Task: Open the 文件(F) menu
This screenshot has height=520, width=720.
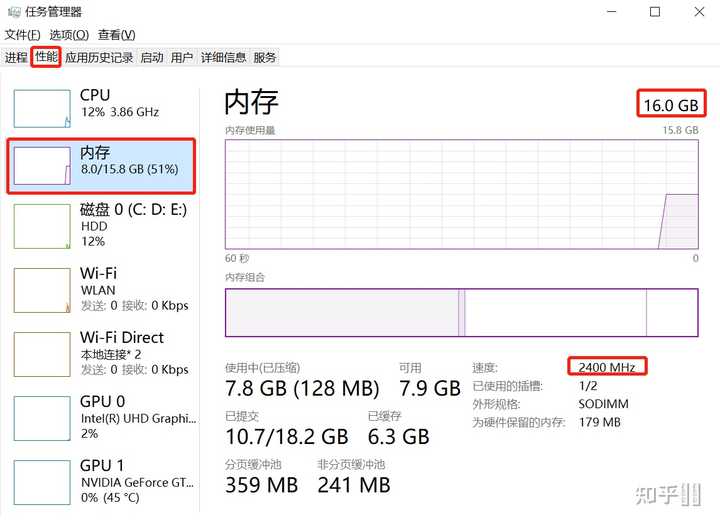Action: 22,35
